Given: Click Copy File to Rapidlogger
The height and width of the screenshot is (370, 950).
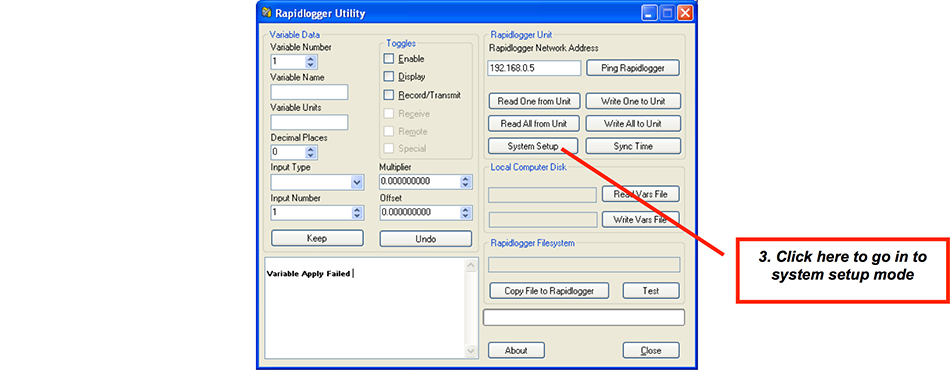Looking at the screenshot, I should tap(549, 291).
